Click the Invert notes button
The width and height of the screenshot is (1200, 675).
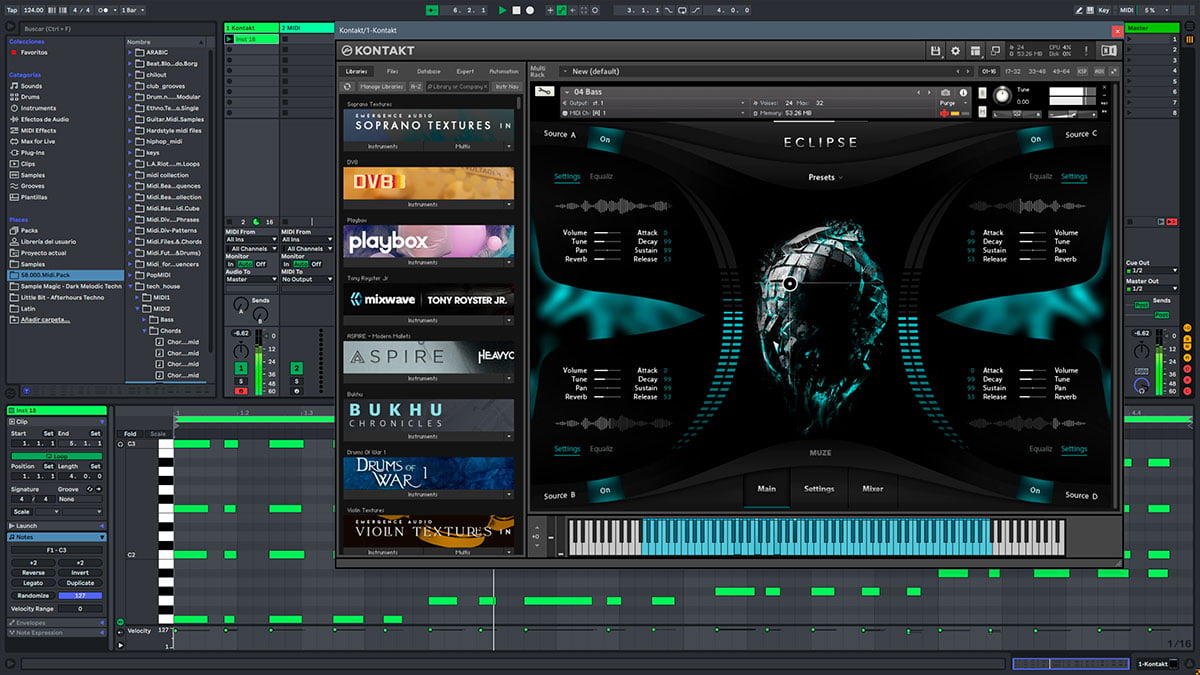tap(80, 573)
